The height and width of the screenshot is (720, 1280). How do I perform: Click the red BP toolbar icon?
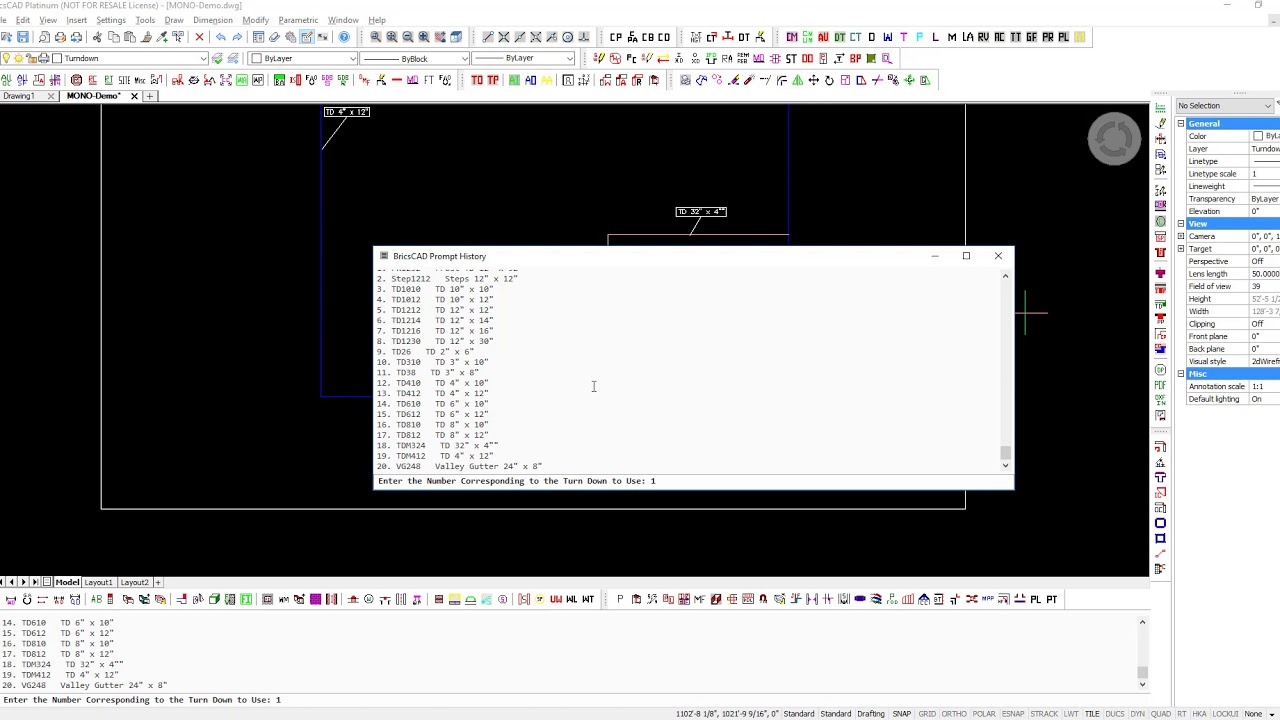coord(855,58)
